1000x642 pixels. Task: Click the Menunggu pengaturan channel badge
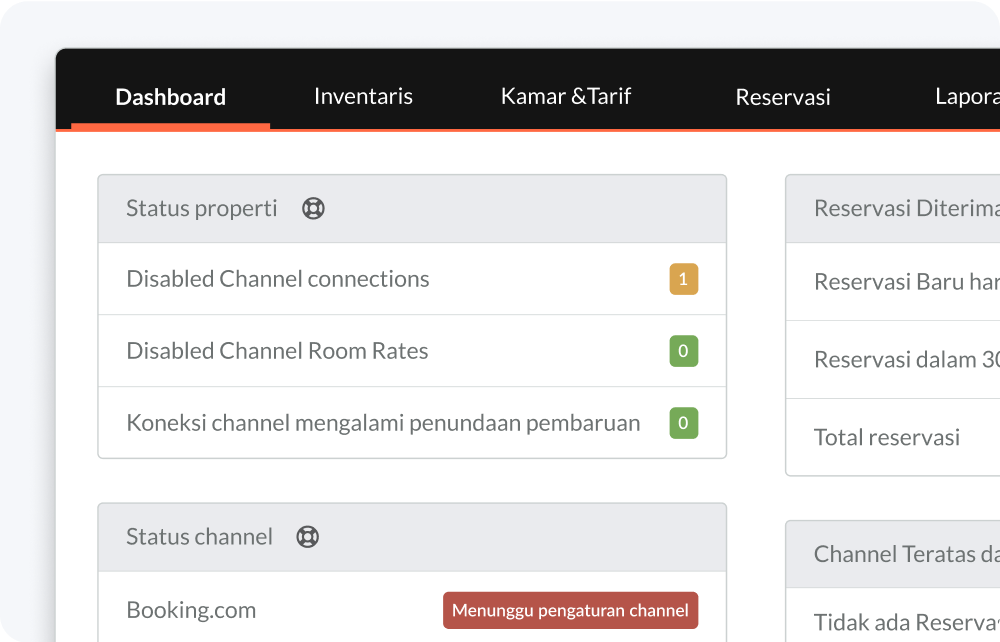coord(570,611)
